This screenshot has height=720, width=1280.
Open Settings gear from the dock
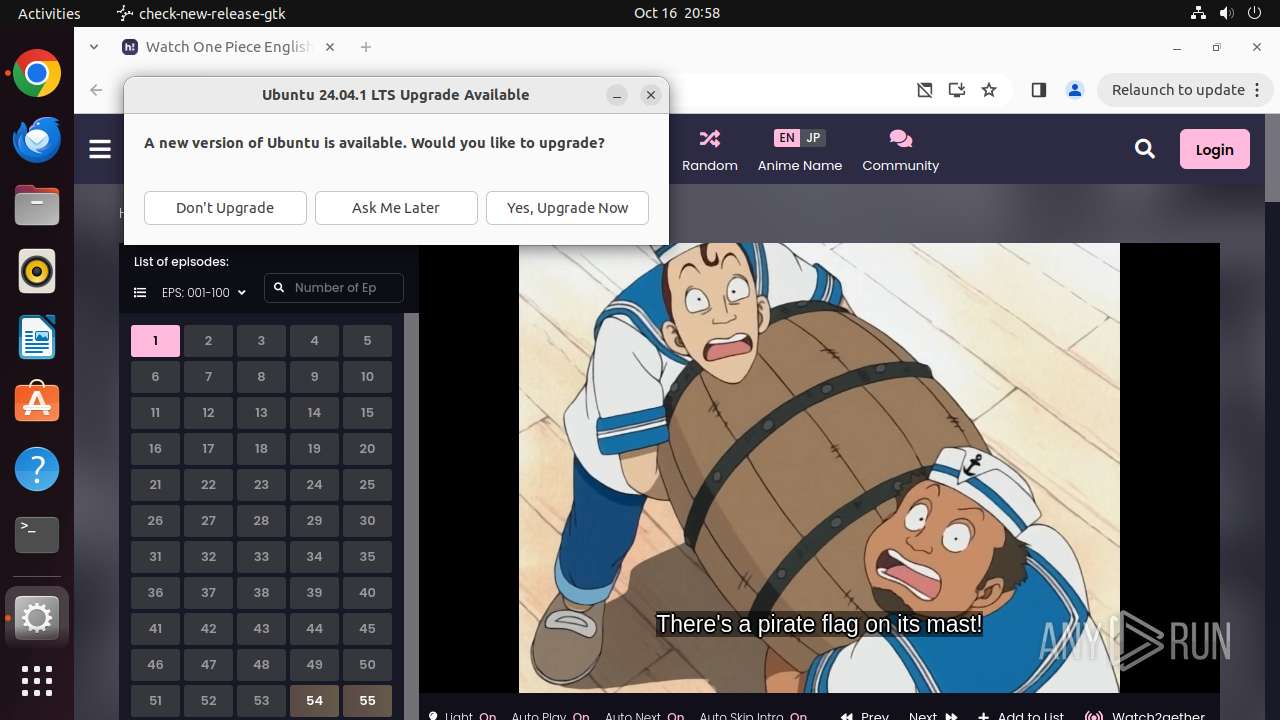pos(37,618)
